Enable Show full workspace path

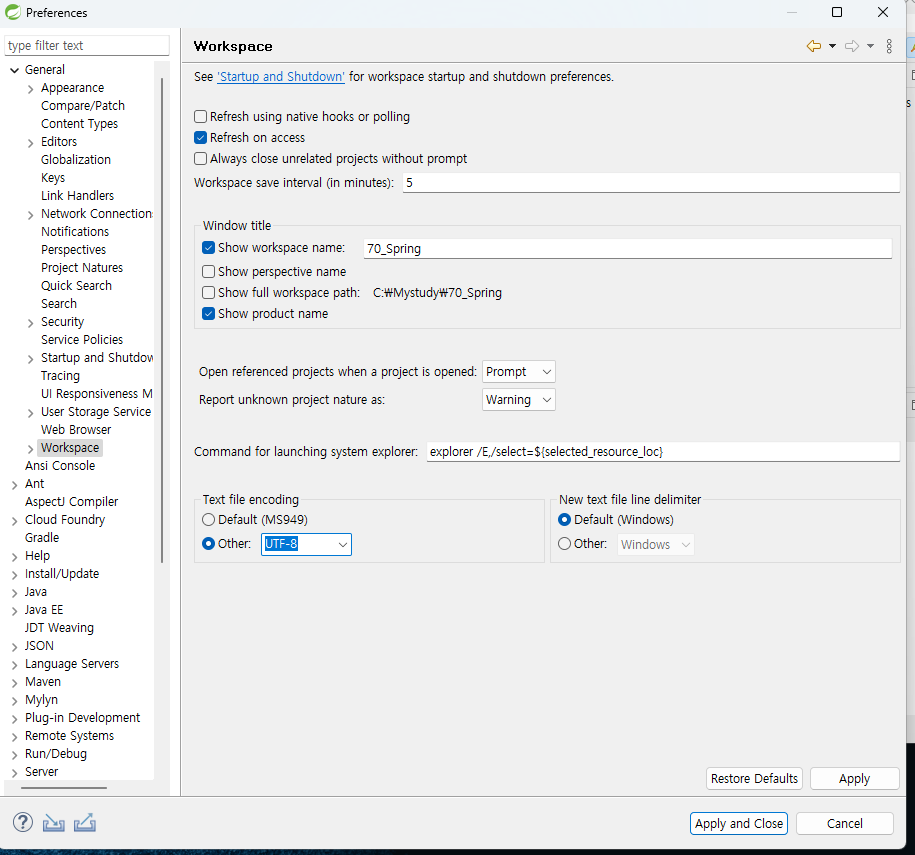[x=208, y=292]
